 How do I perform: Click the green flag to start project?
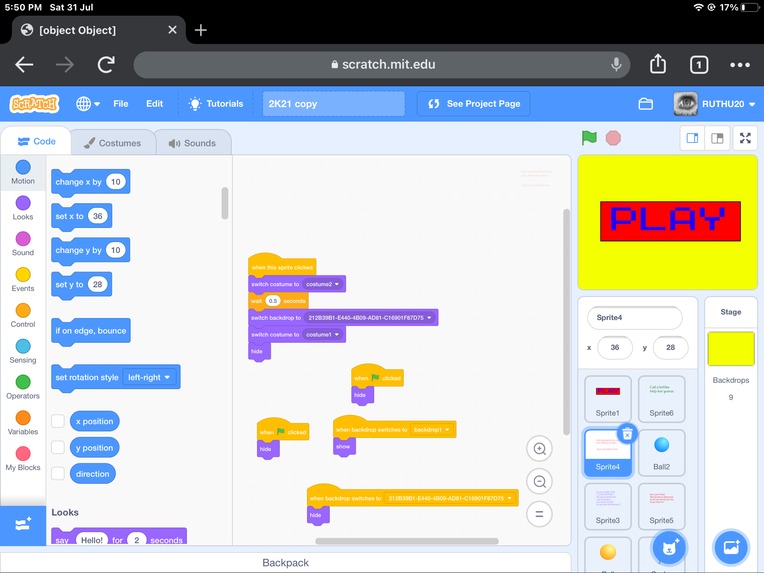589,138
